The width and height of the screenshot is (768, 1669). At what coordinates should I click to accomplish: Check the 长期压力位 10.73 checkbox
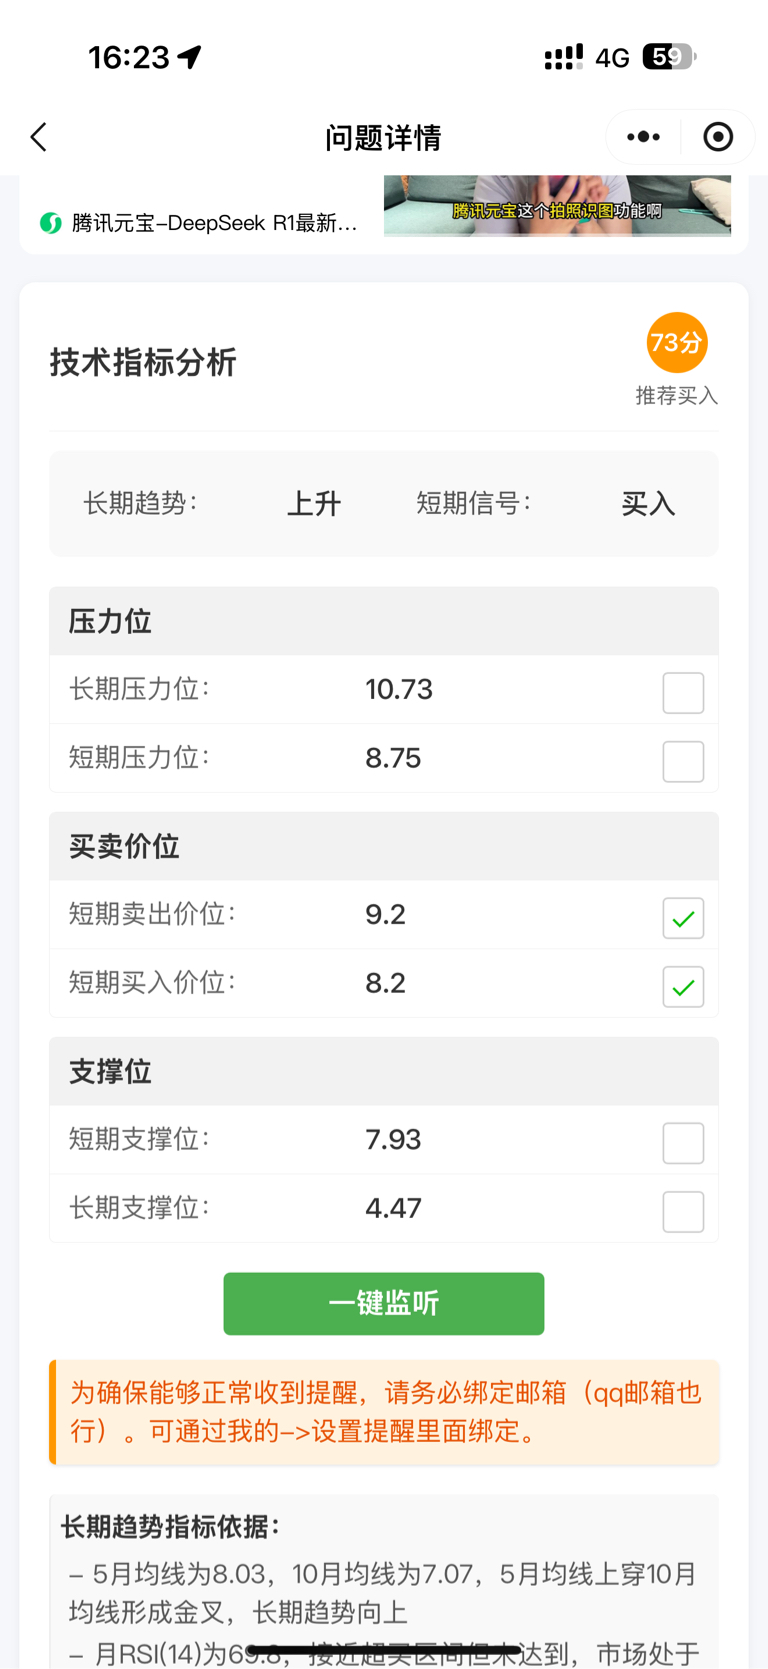(x=684, y=692)
